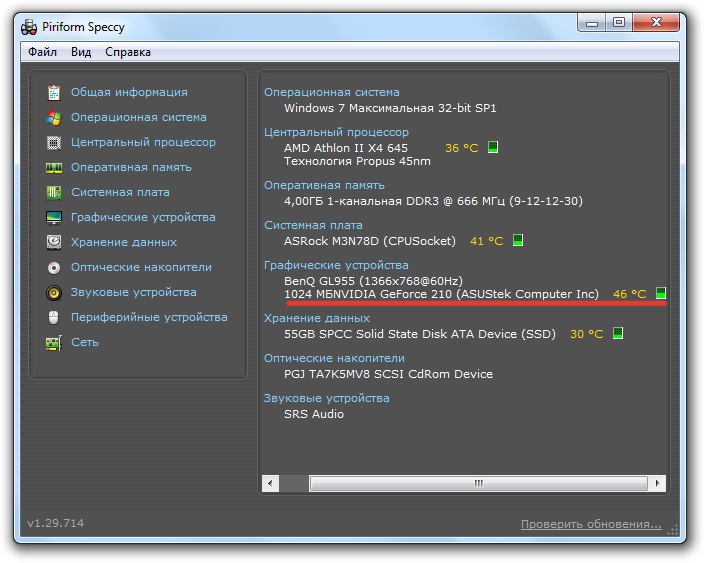Image resolution: width=705 pixels, height=563 pixels.
Task: Open the Центральный процессор summary heading link
Action: [x=336, y=132]
